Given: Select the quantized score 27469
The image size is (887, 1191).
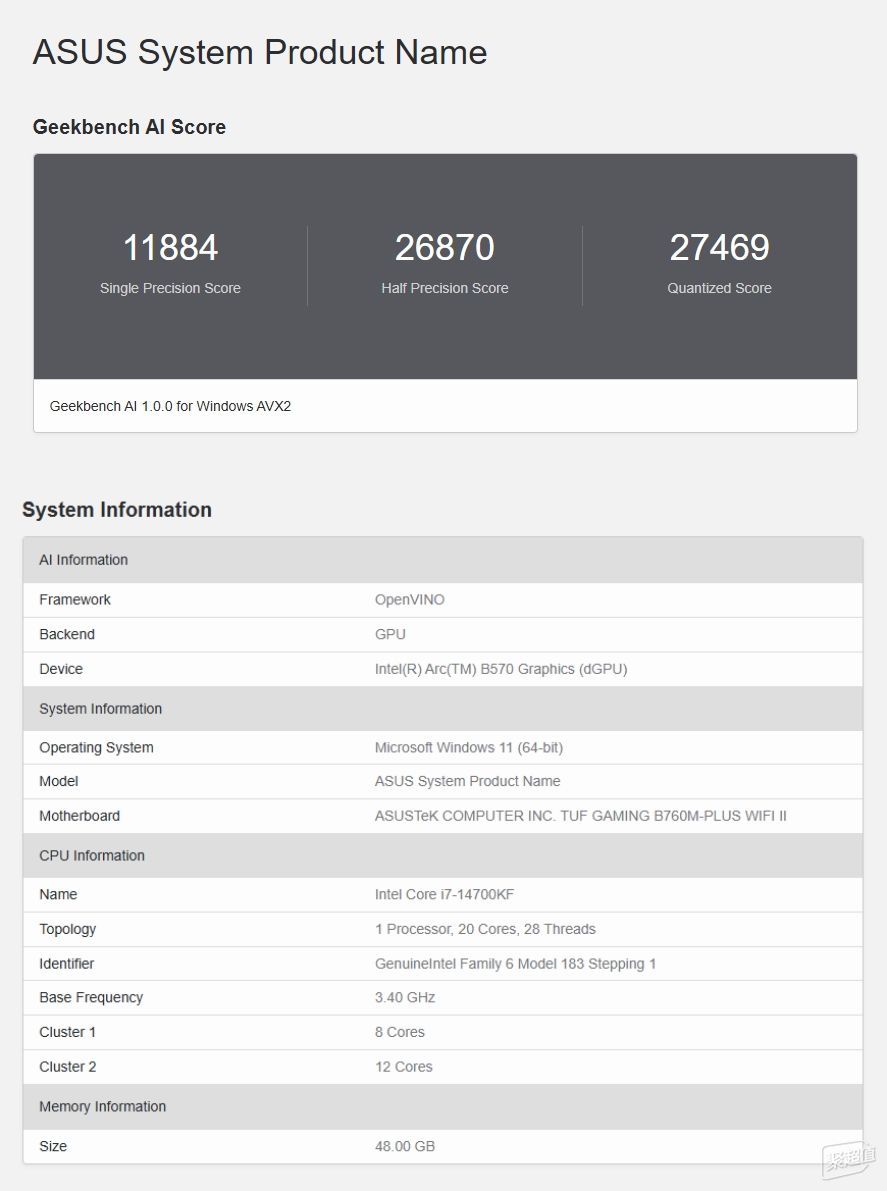Looking at the screenshot, I should [719, 248].
